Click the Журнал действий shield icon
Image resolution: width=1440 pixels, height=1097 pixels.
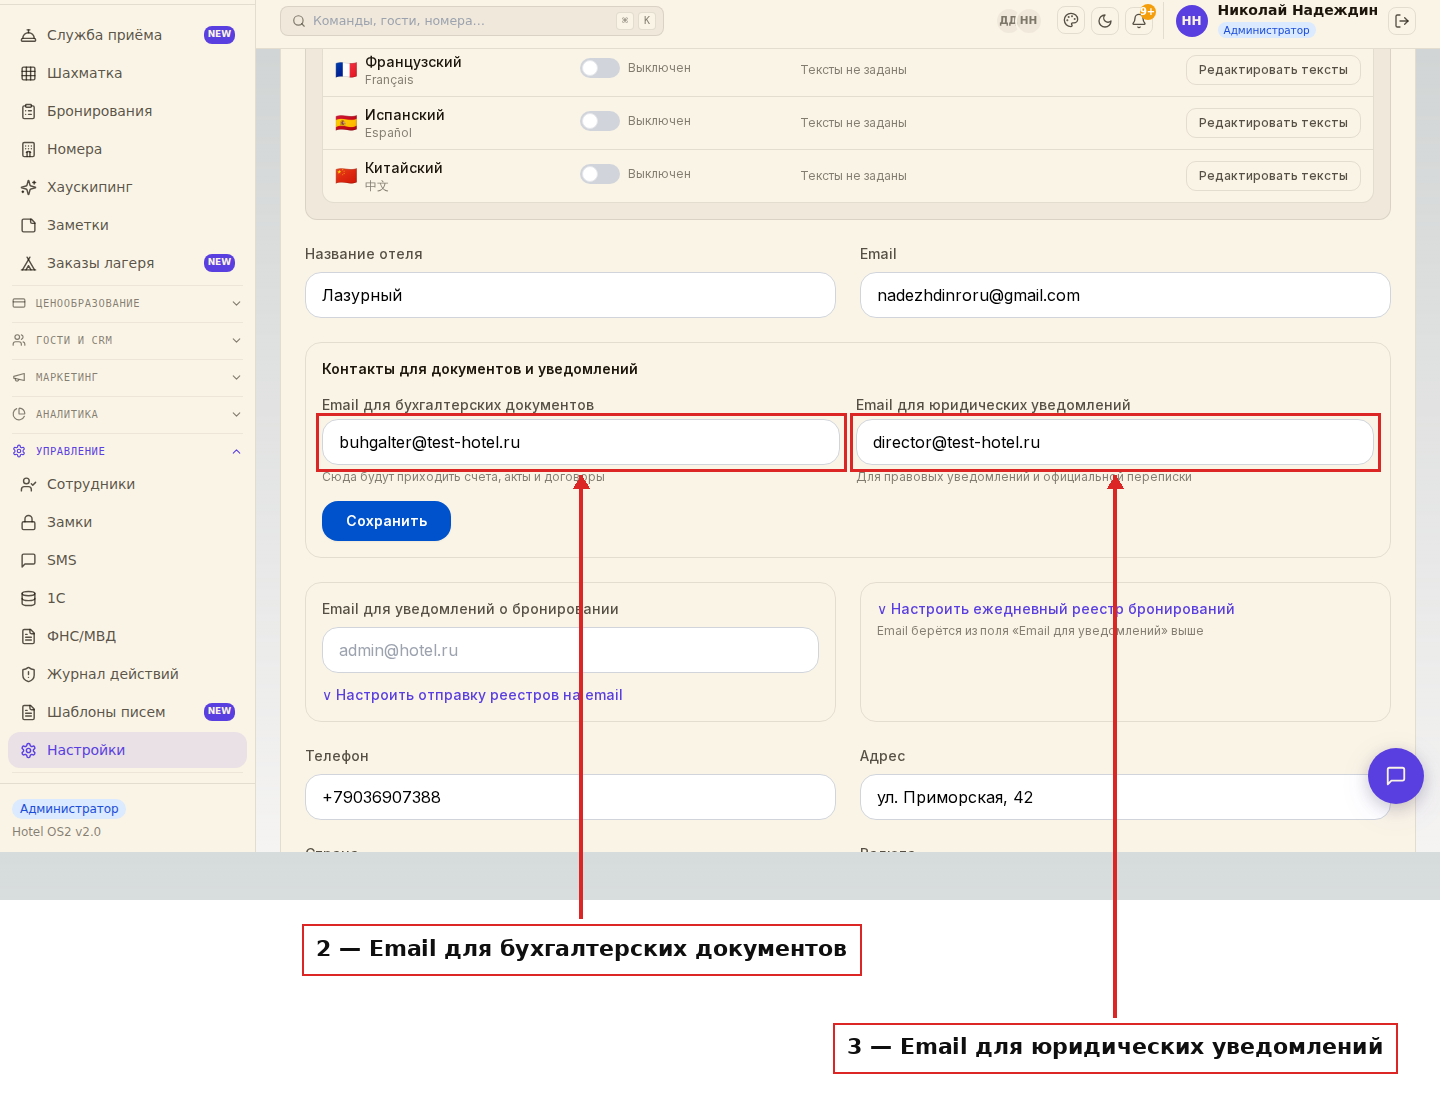tap(29, 674)
